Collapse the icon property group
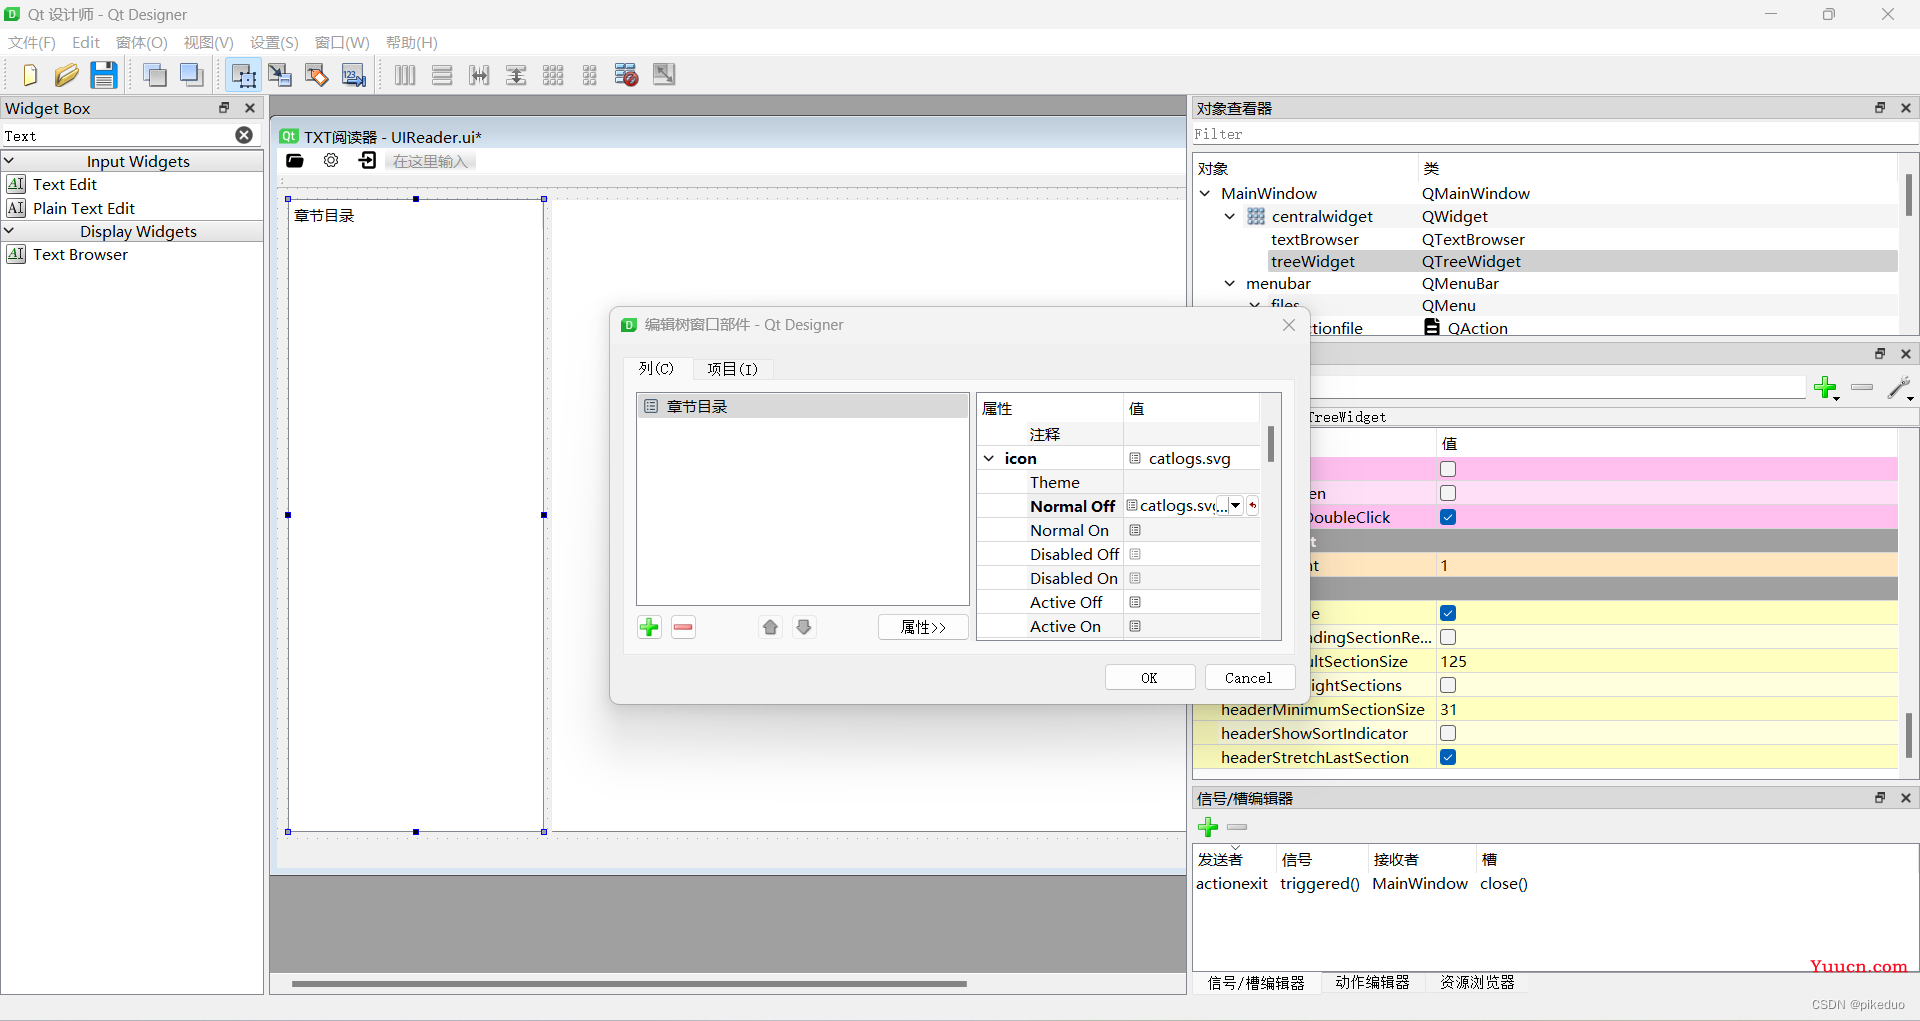This screenshot has width=1920, height=1021. pos(989,458)
